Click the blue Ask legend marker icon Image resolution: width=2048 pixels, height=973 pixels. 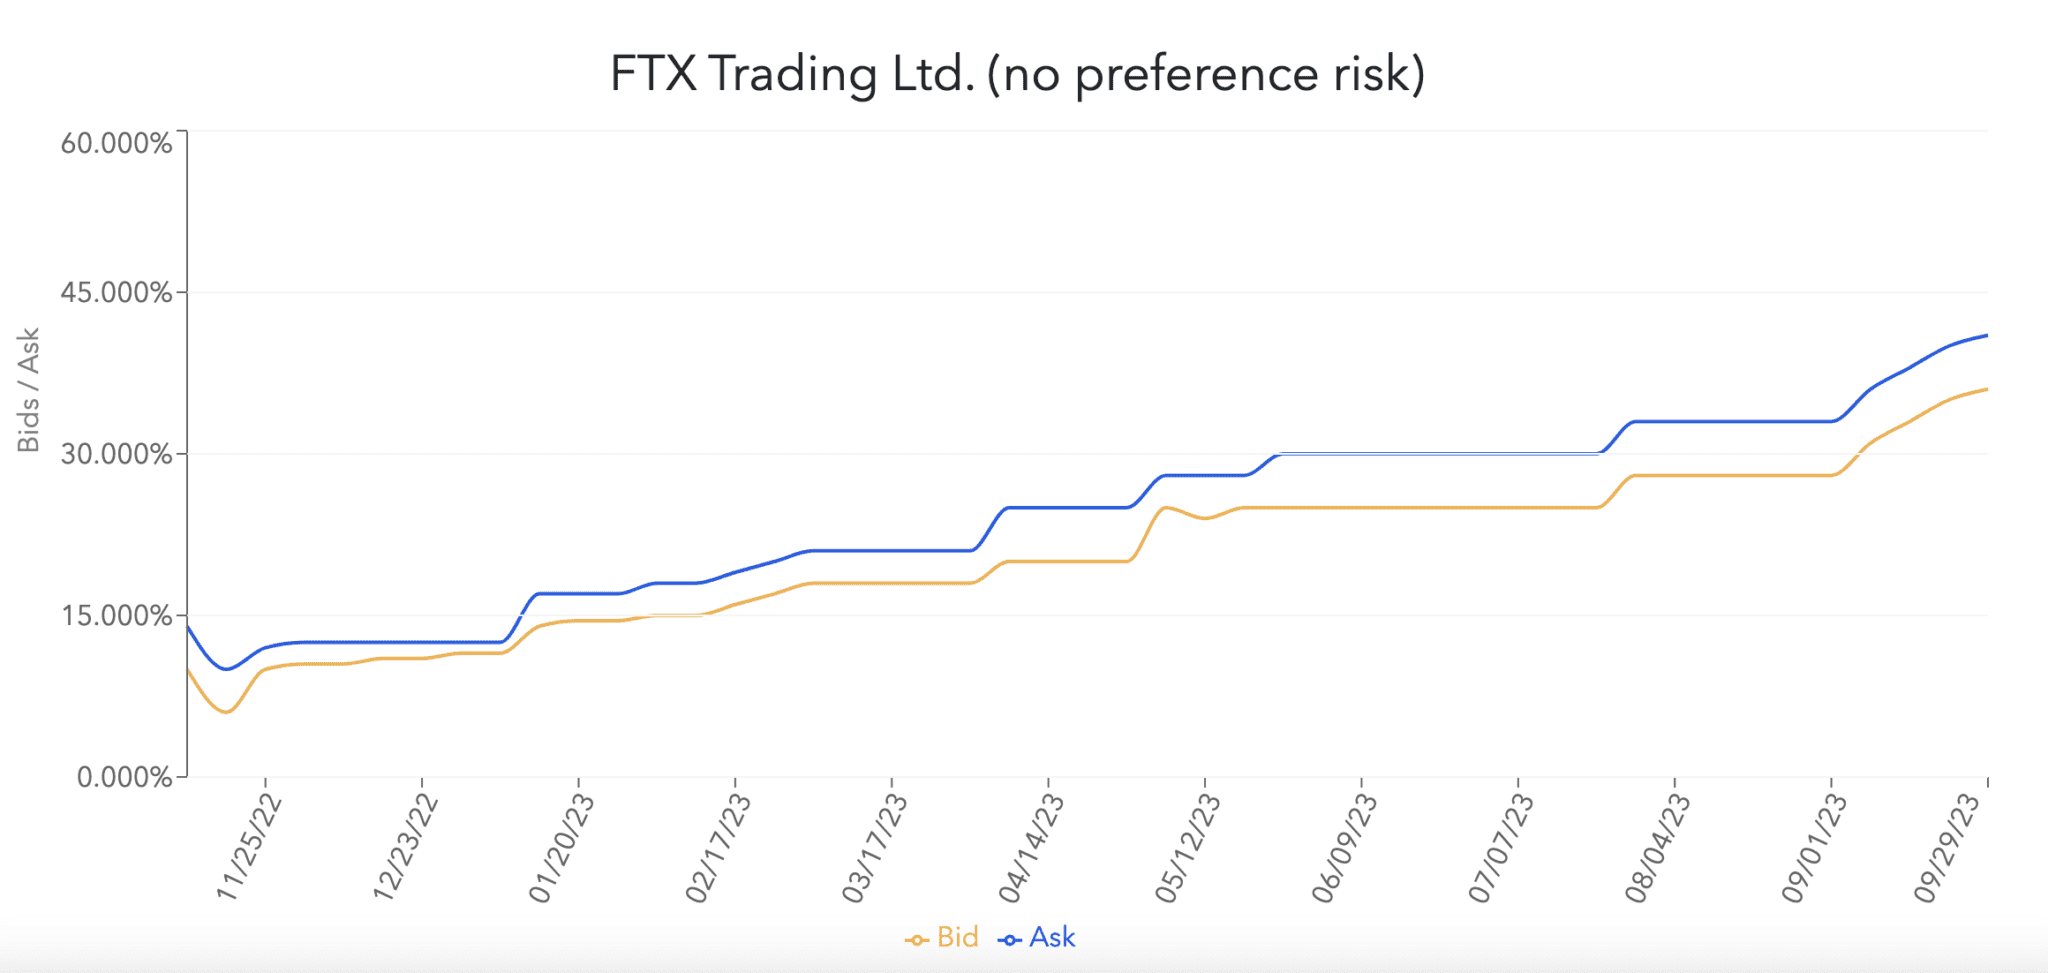(x=1009, y=940)
